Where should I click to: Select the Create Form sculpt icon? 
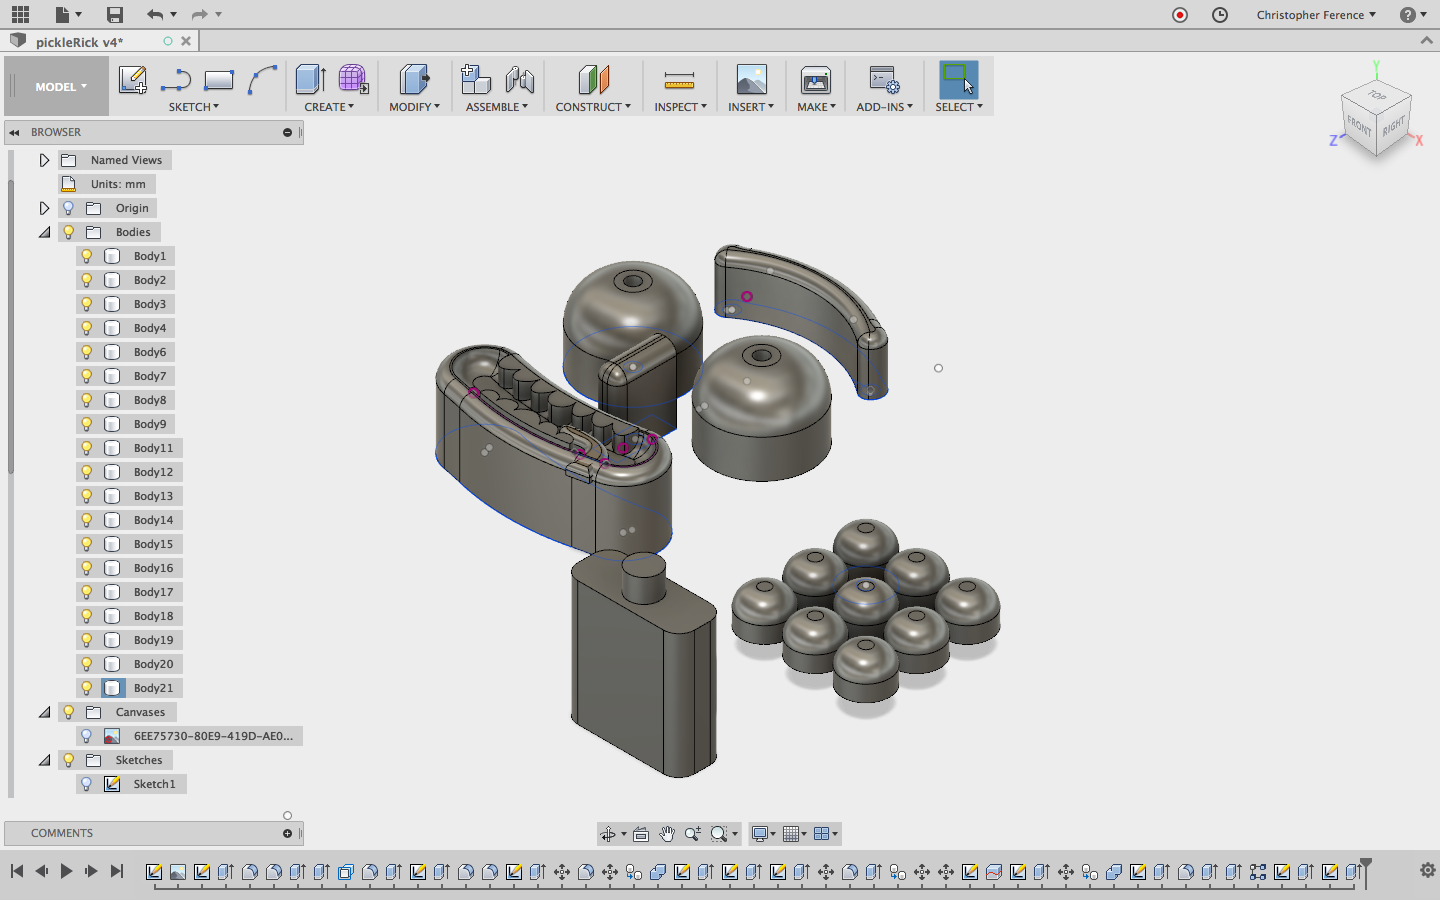pyautogui.click(x=352, y=80)
